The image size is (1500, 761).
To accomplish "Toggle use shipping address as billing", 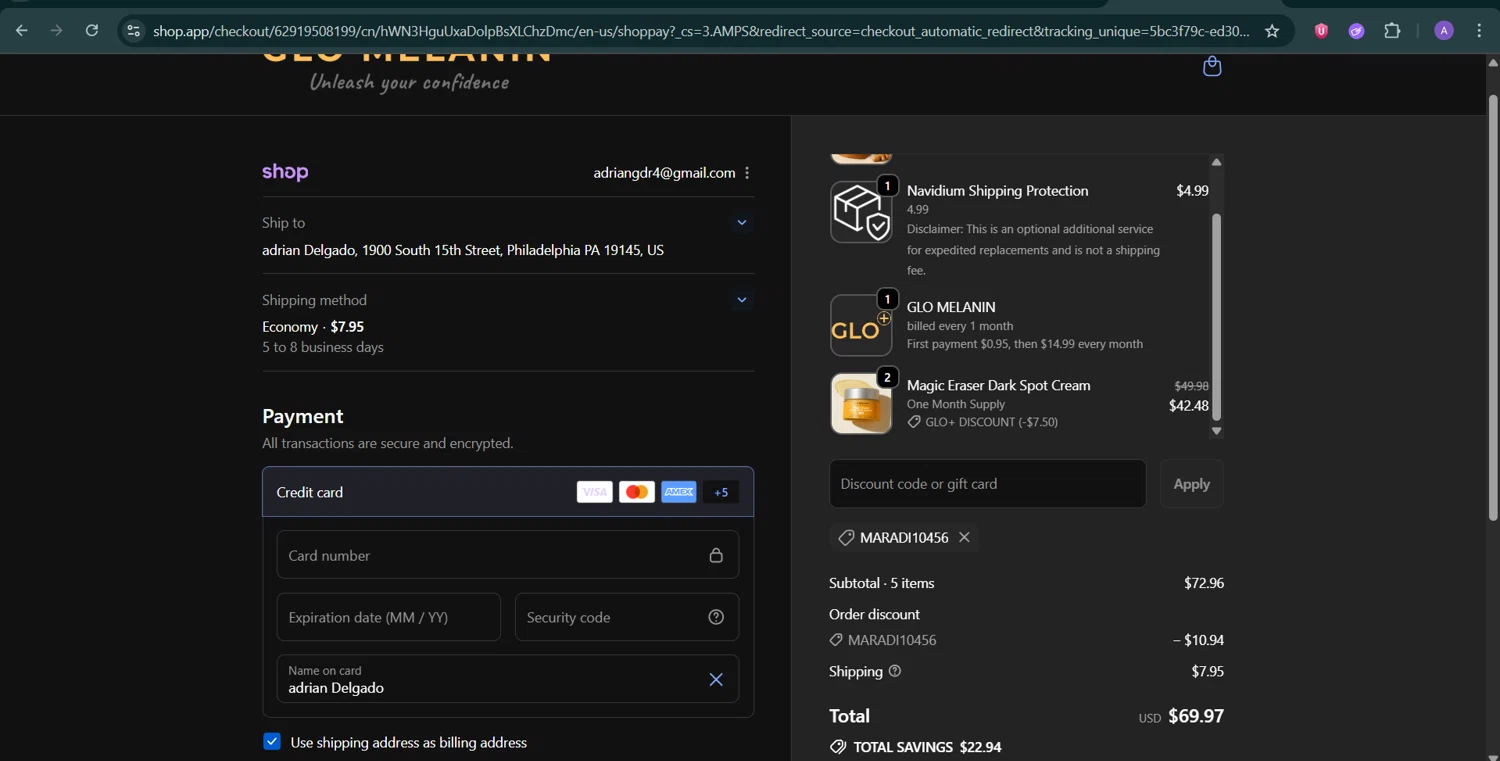I will pyautogui.click(x=272, y=742).
